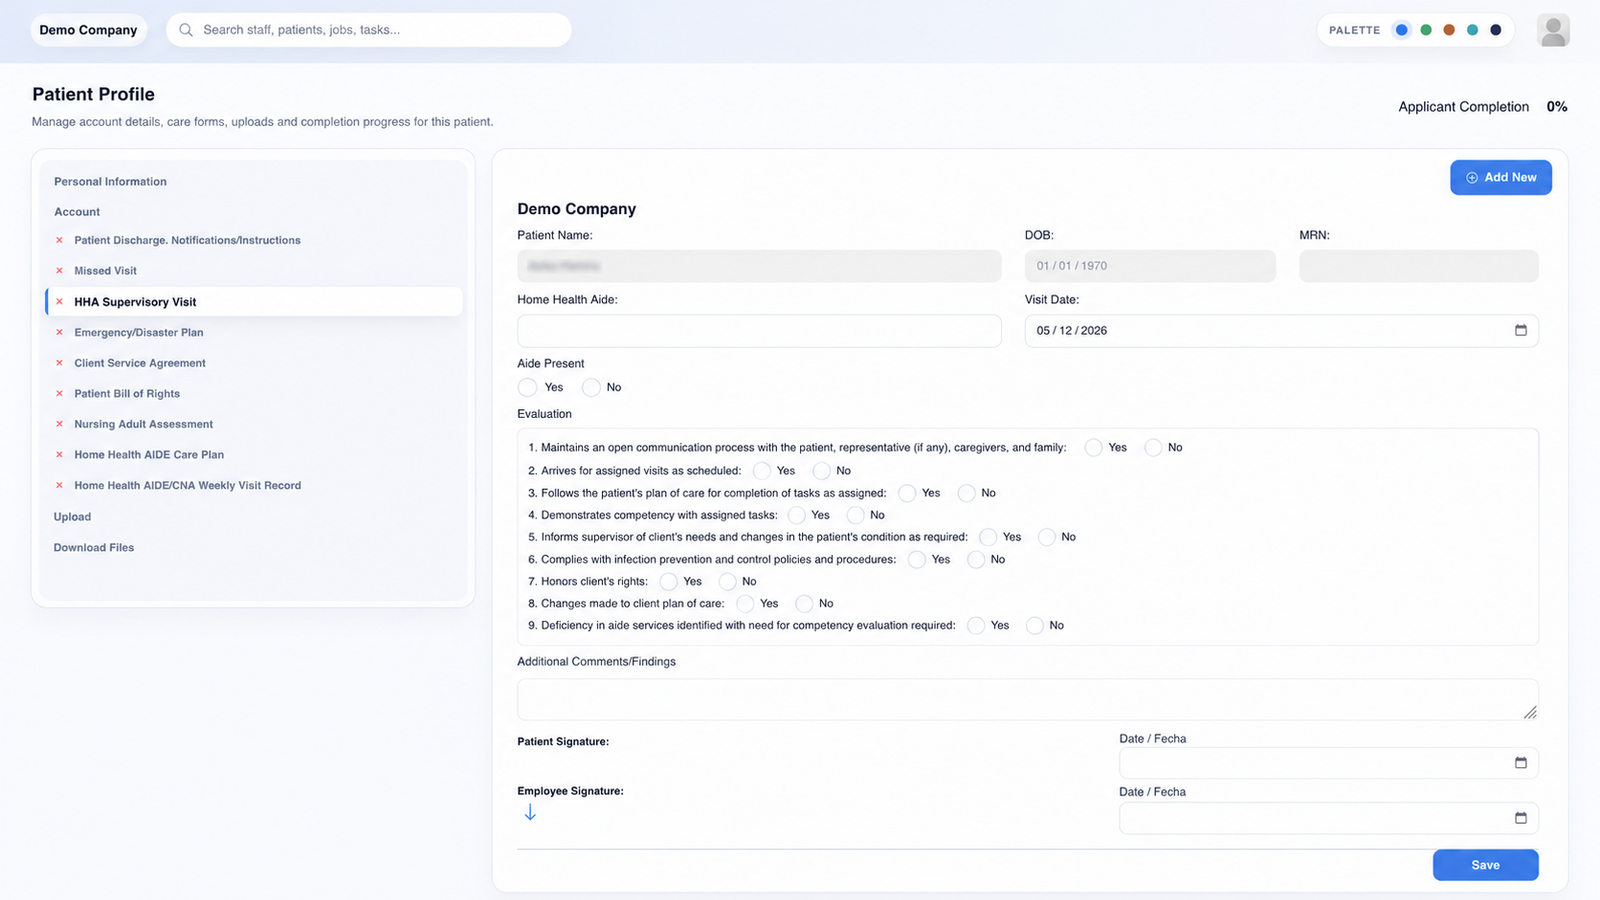Select No for Aide Present
This screenshot has width=1600, height=900.
pos(592,387)
